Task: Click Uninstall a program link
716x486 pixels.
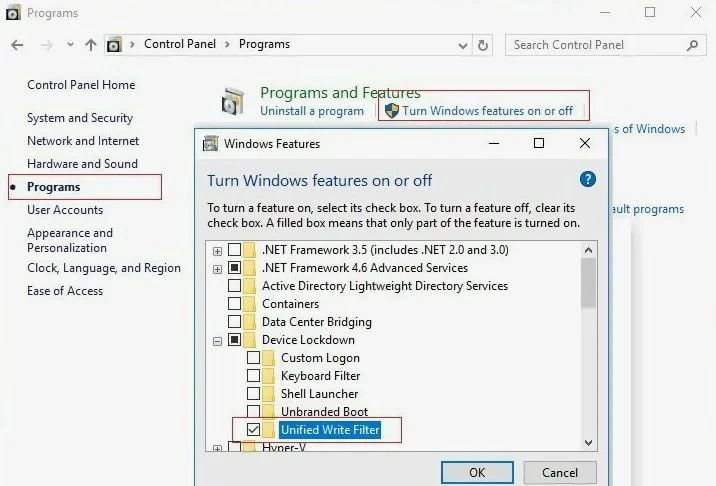Action: [x=312, y=111]
